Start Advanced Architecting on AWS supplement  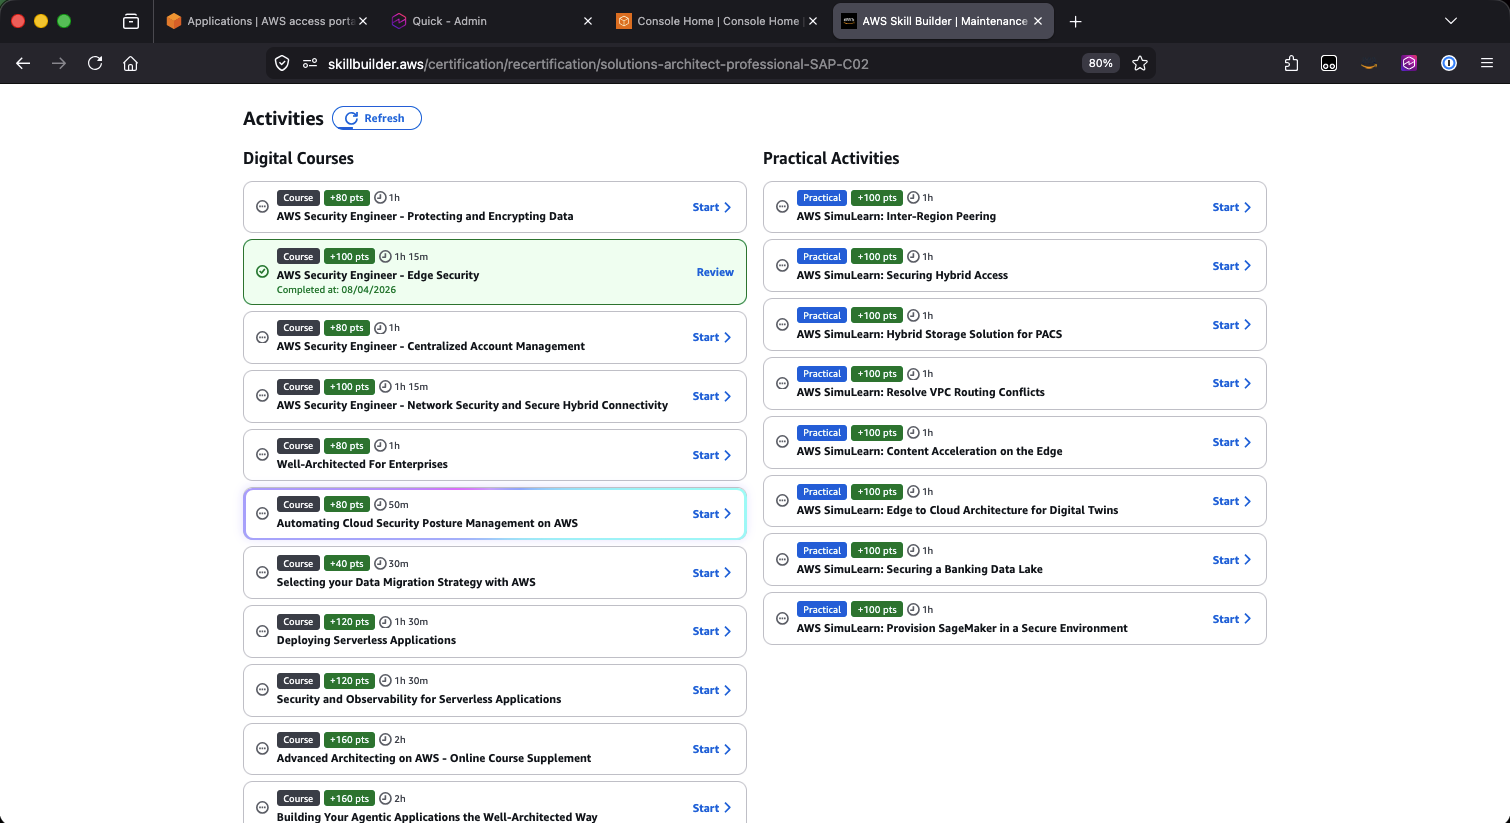click(712, 749)
